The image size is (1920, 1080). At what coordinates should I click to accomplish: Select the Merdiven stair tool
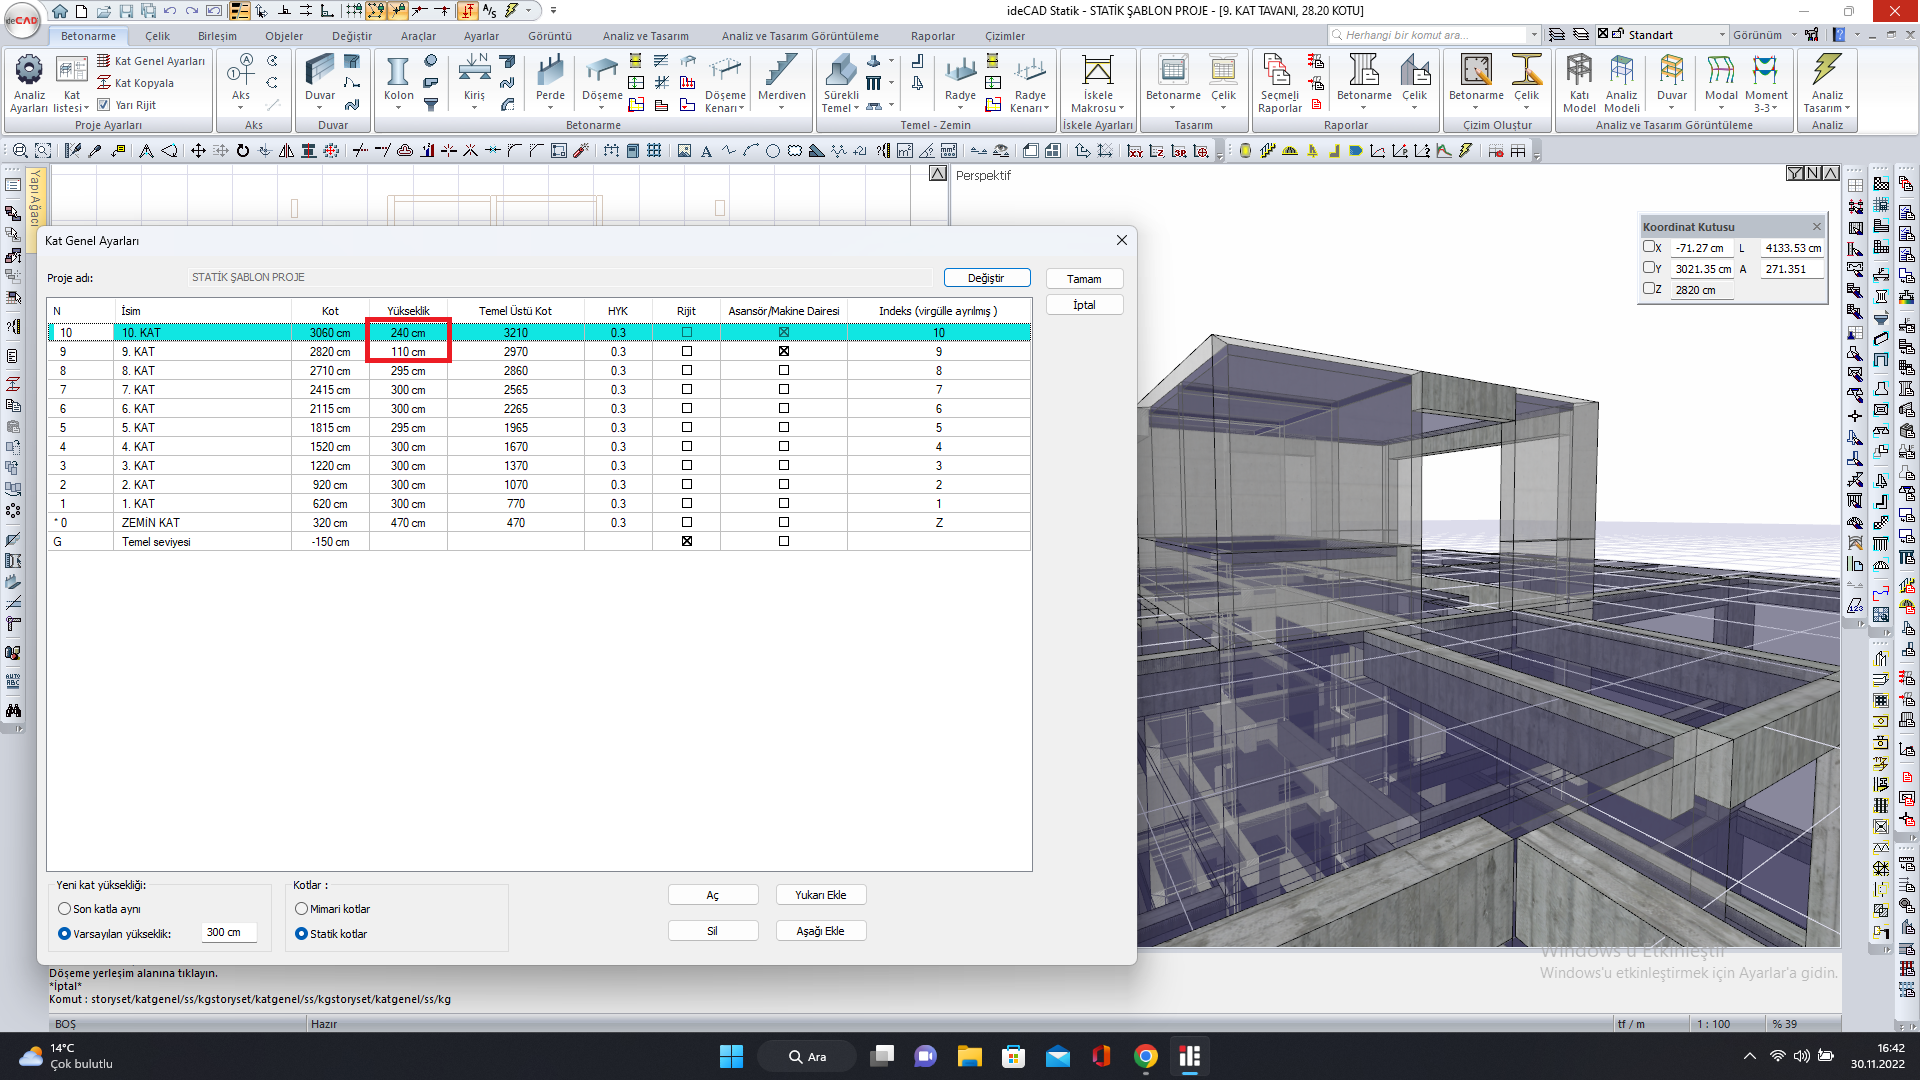(x=781, y=82)
